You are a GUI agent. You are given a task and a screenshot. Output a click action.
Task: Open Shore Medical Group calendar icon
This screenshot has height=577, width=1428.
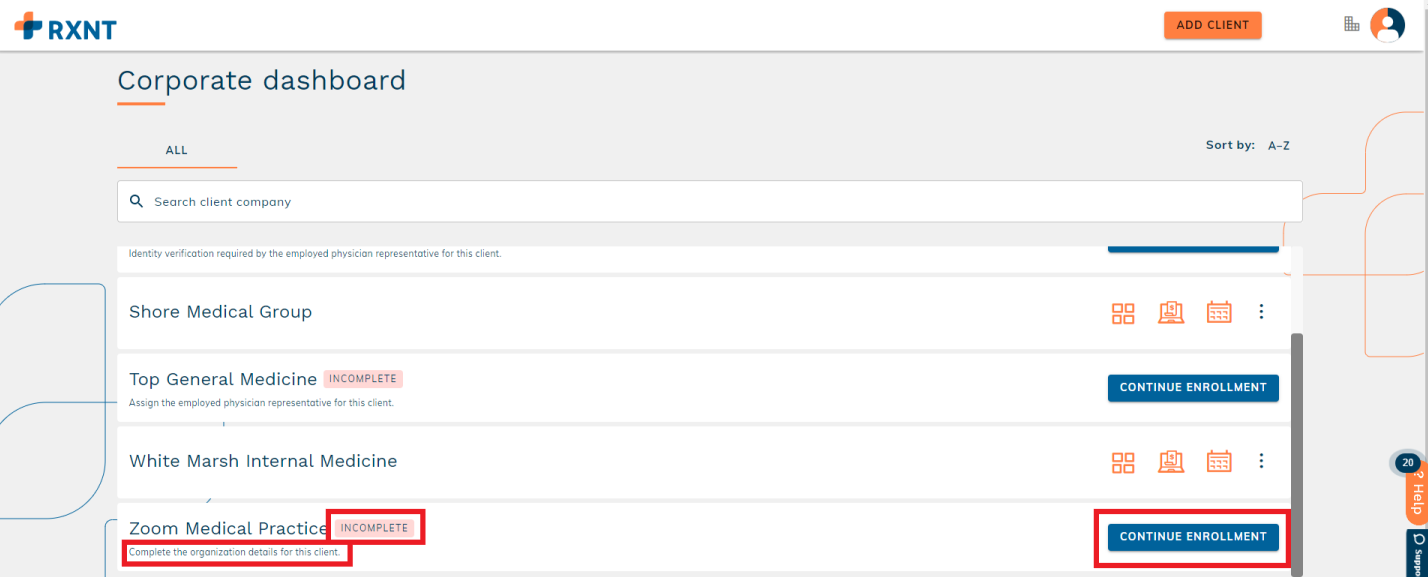tap(1219, 313)
